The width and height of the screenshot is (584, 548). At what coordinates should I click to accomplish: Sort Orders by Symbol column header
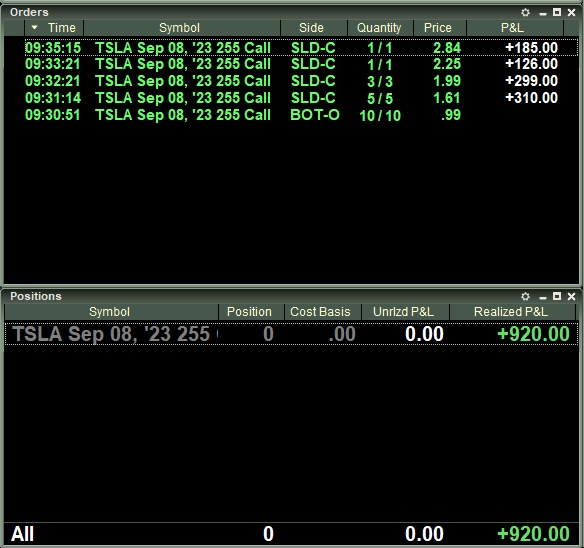(x=182, y=28)
